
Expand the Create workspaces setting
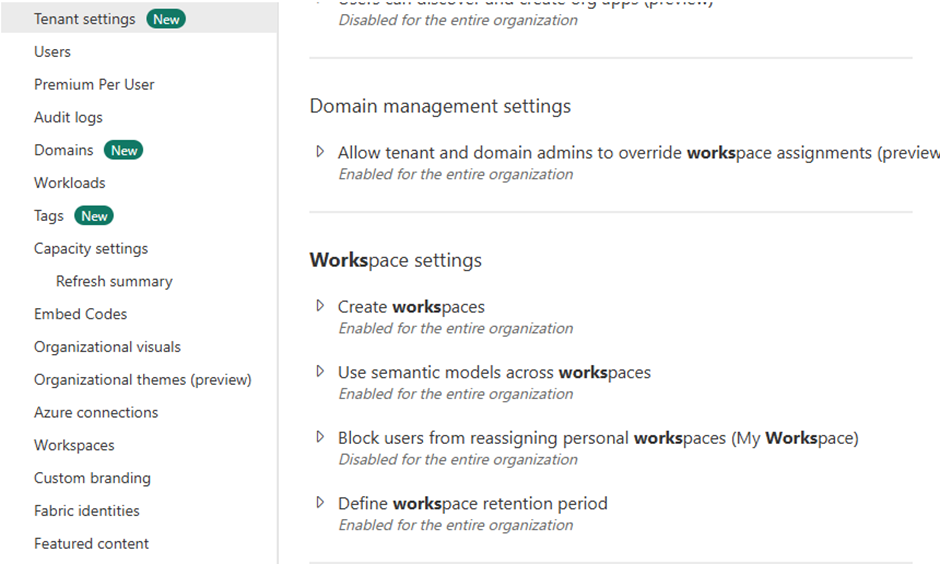point(320,306)
